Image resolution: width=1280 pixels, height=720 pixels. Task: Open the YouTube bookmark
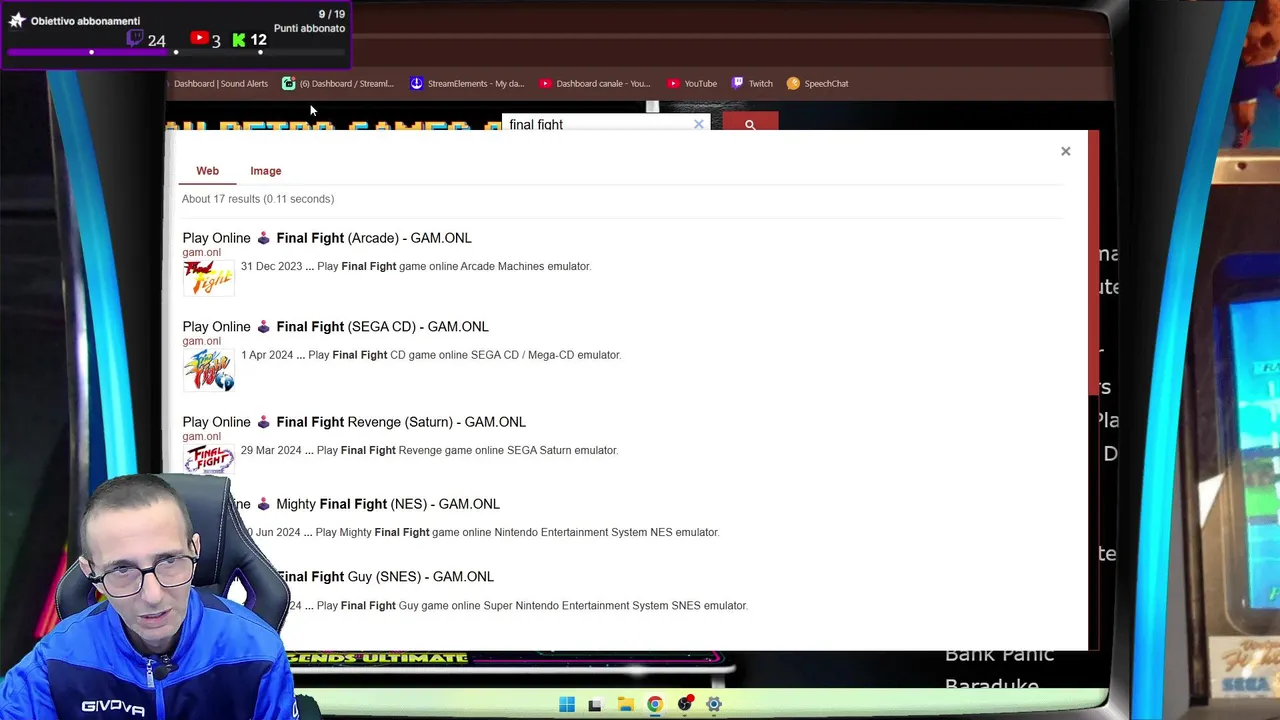coord(692,84)
